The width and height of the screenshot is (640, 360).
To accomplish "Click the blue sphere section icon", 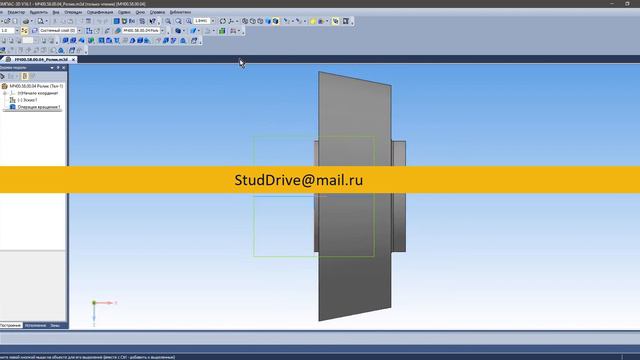I will pos(178,31).
